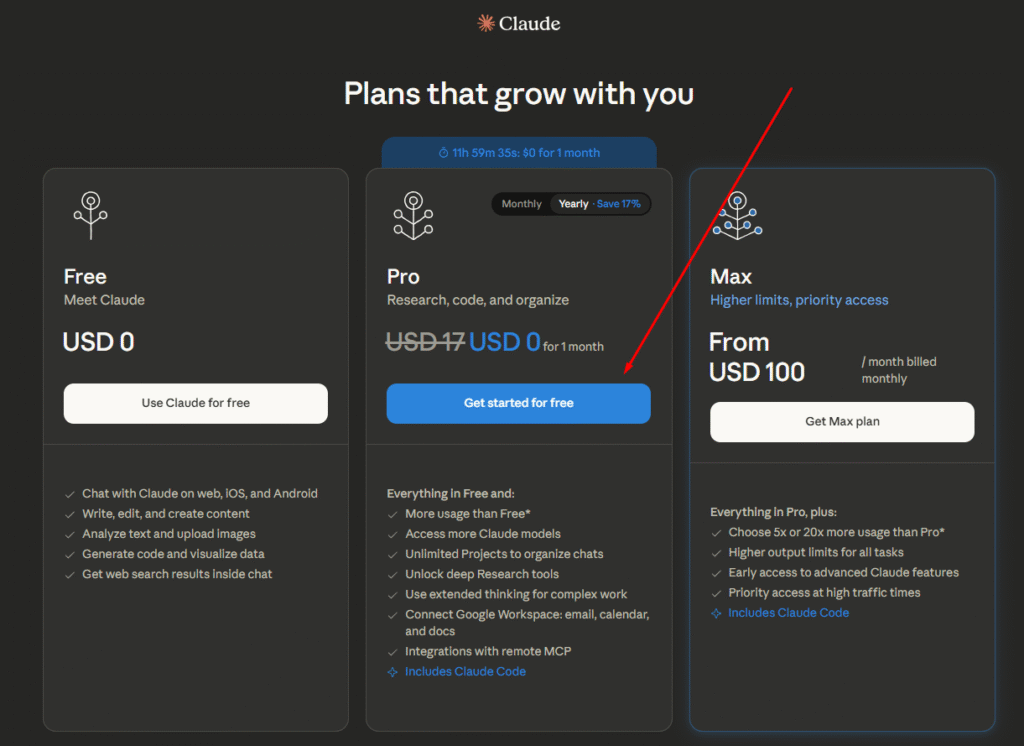Select Yearly billing option

pyautogui.click(x=574, y=204)
